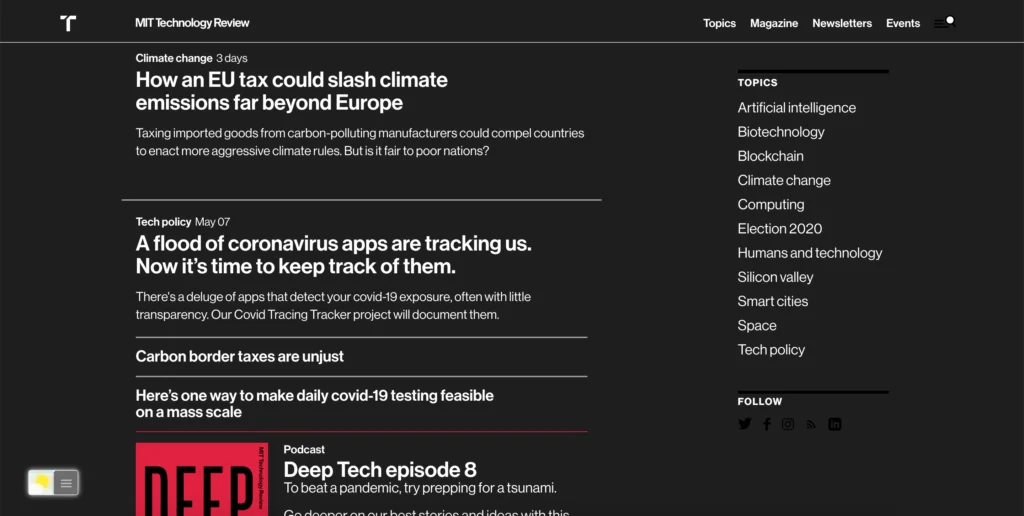Click the 'May 07' date text

click(212, 222)
